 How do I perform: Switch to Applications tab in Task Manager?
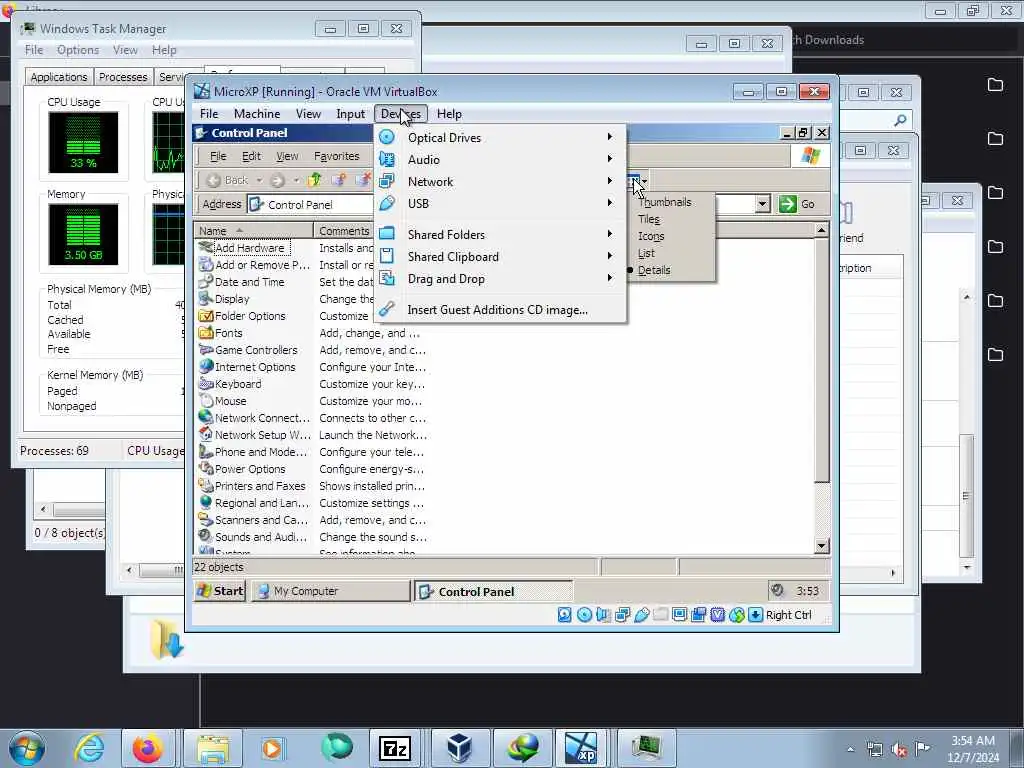(59, 77)
